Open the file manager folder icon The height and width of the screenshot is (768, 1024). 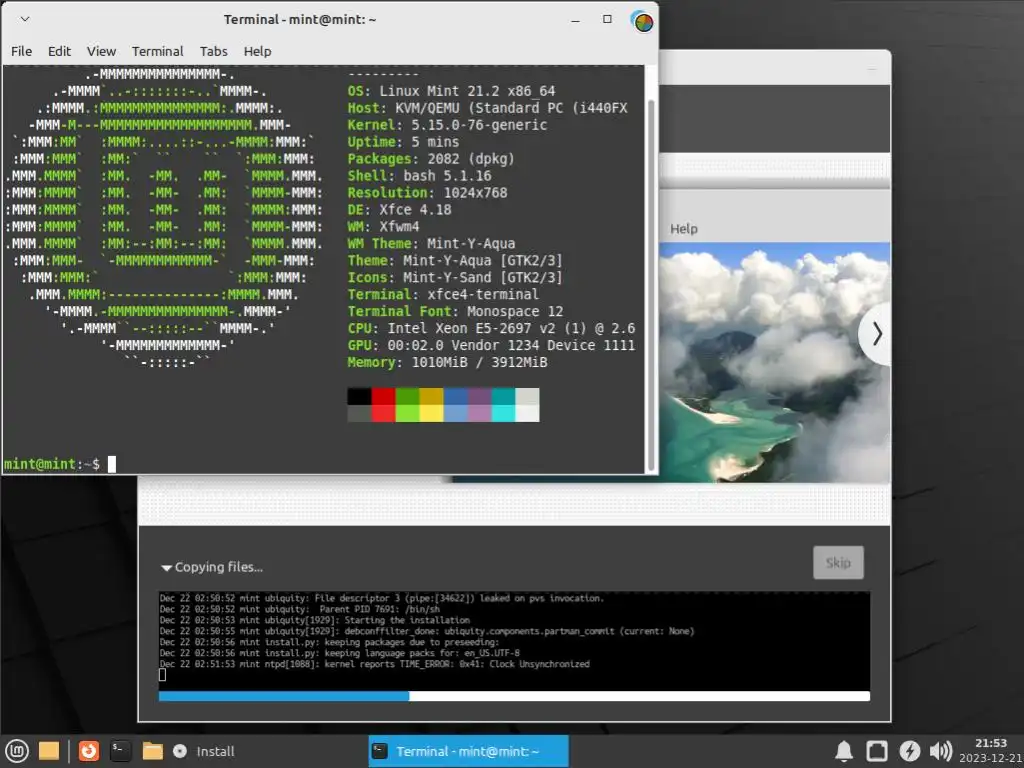point(152,751)
